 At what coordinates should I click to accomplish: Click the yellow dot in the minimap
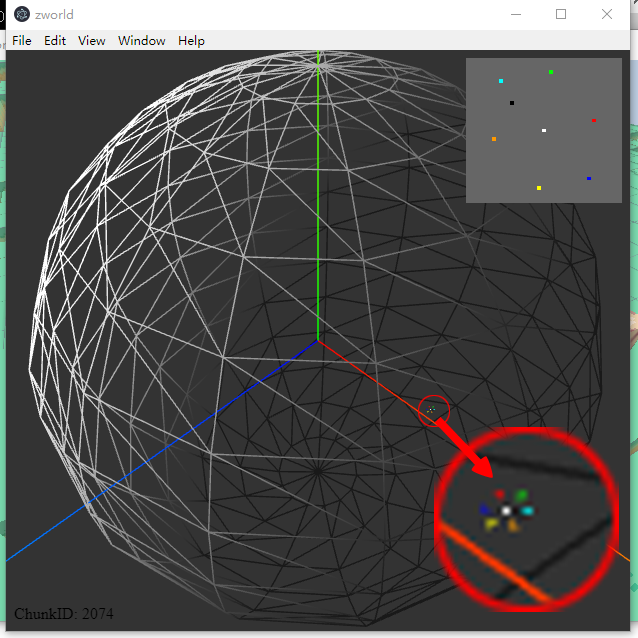tap(539, 188)
